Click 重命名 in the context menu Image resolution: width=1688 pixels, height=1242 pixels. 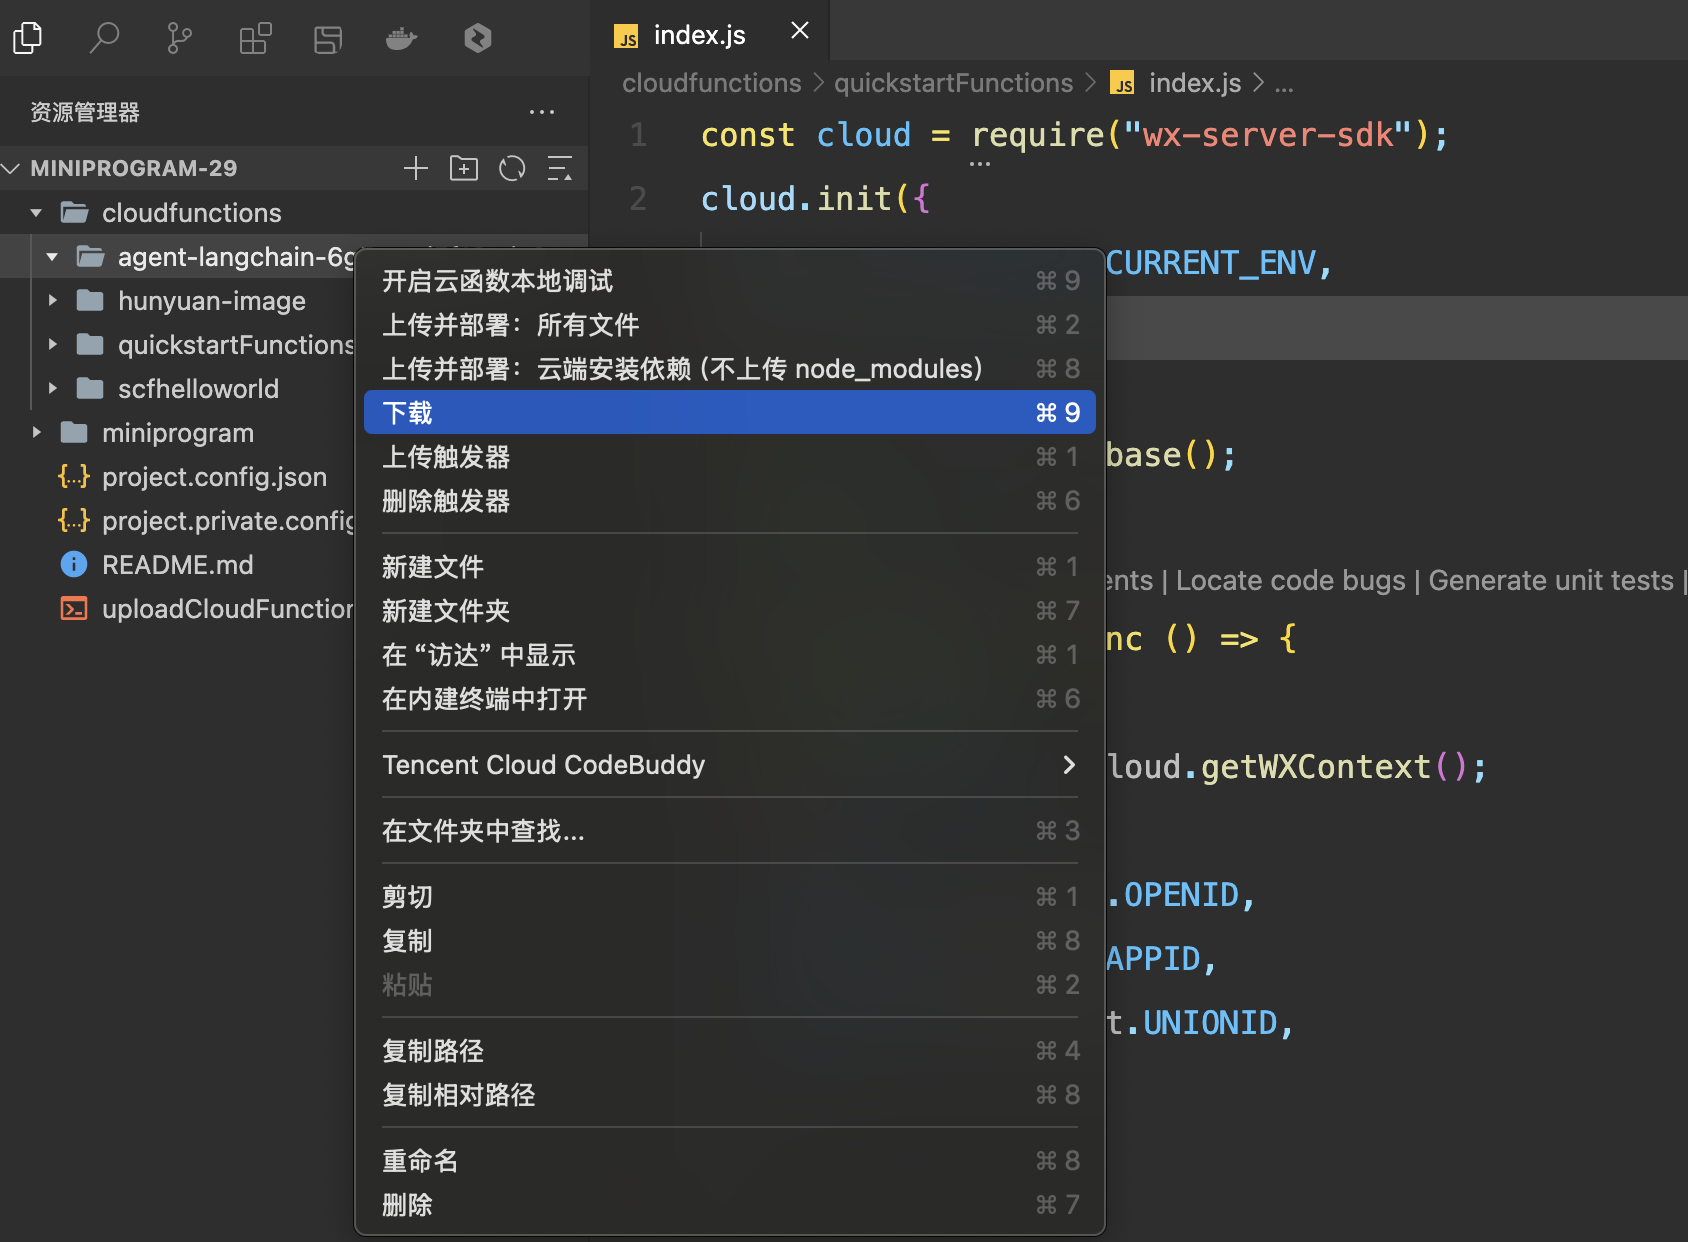coord(729,1161)
